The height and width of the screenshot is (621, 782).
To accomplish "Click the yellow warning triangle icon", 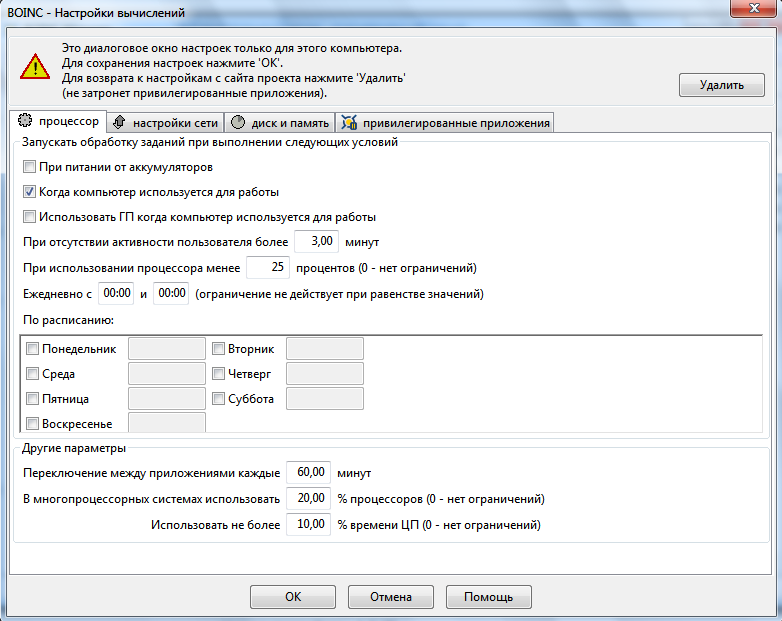I will pos(35,67).
